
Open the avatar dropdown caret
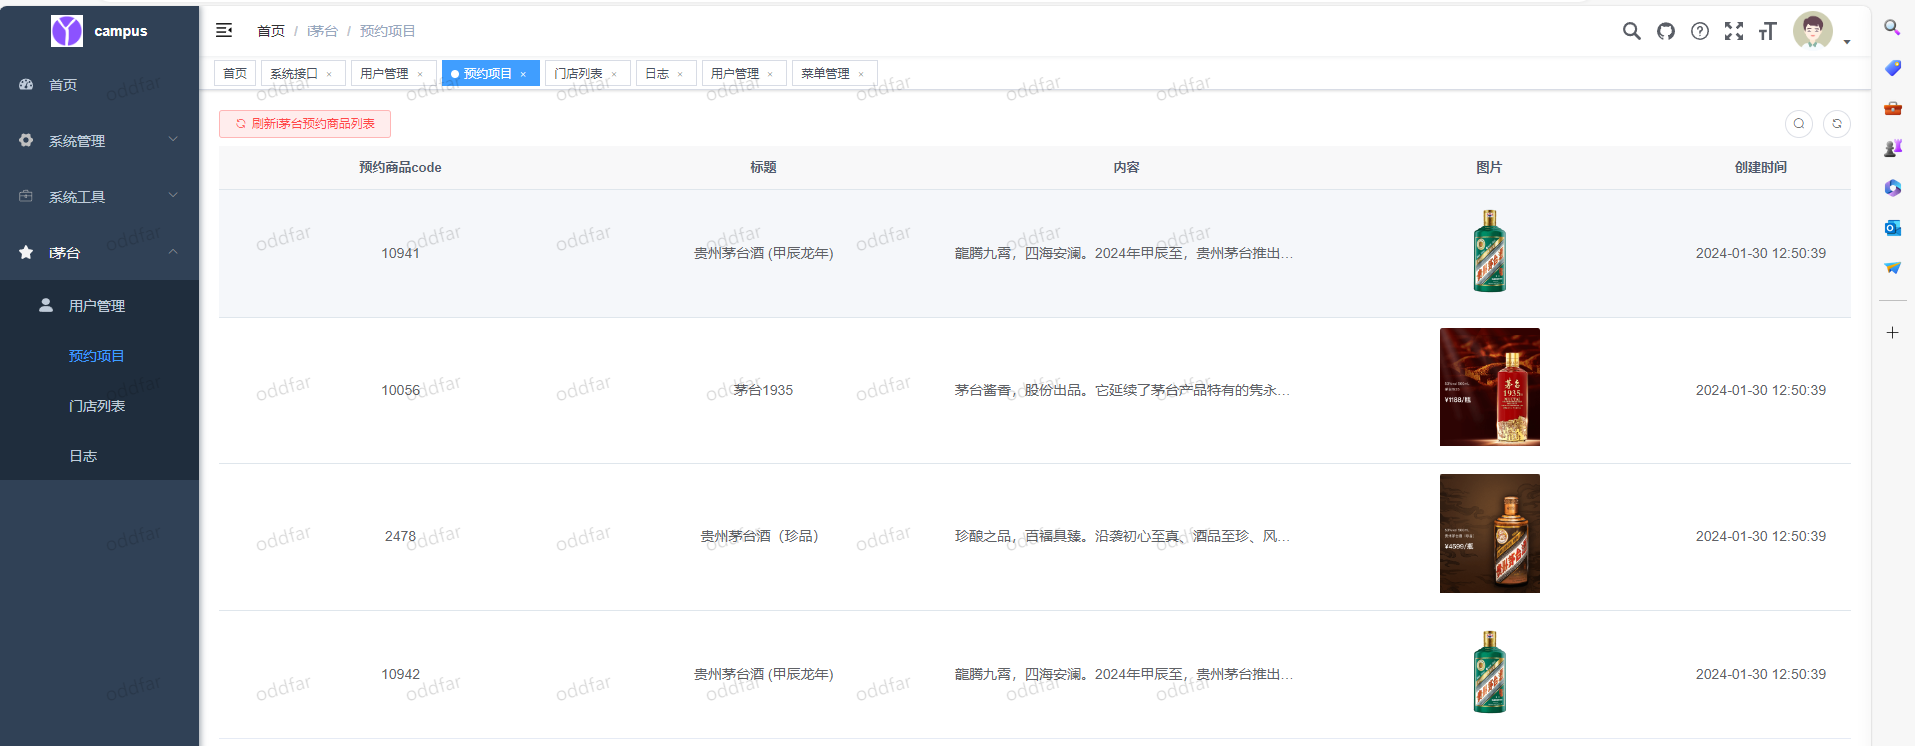[x=1847, y=42]
